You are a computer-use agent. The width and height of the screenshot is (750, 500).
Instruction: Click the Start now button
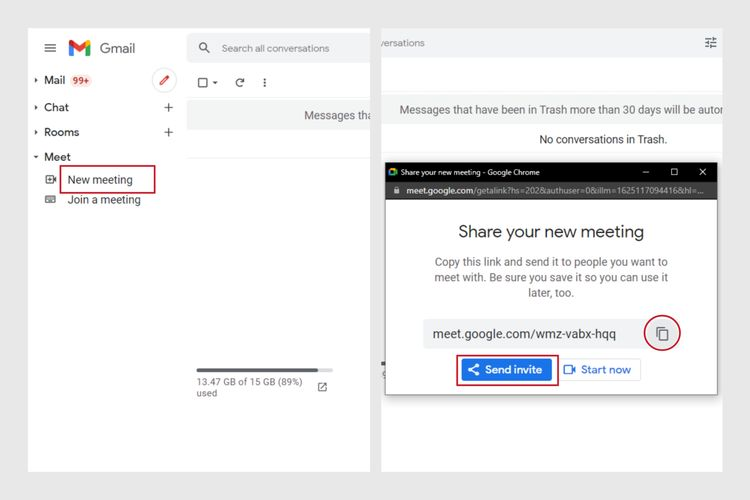point(598,370)
